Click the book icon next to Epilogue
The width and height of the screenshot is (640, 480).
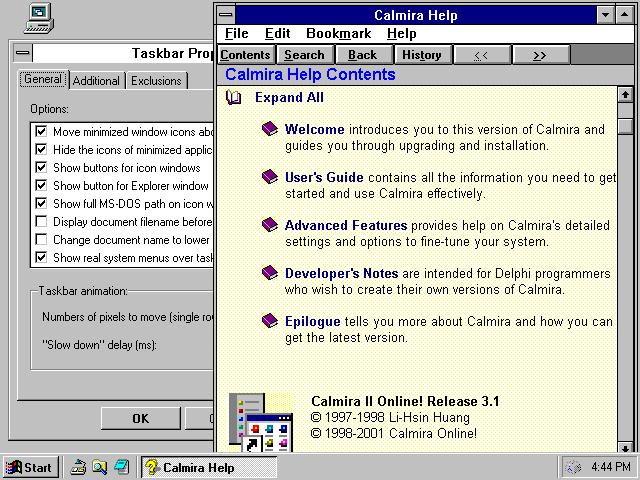pyautogui.click(x=270, y=321)
